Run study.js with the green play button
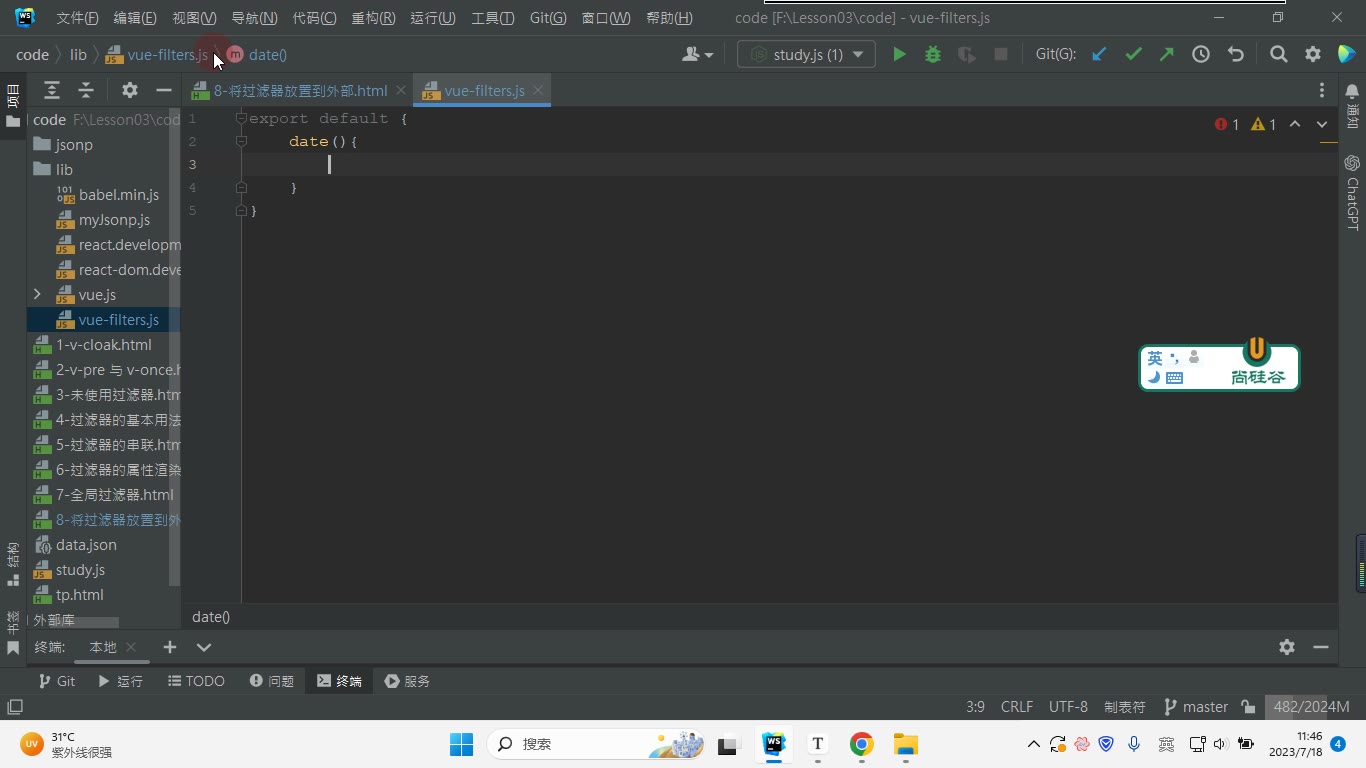The width and height of the screenshot is (1366, 768). 899,55
